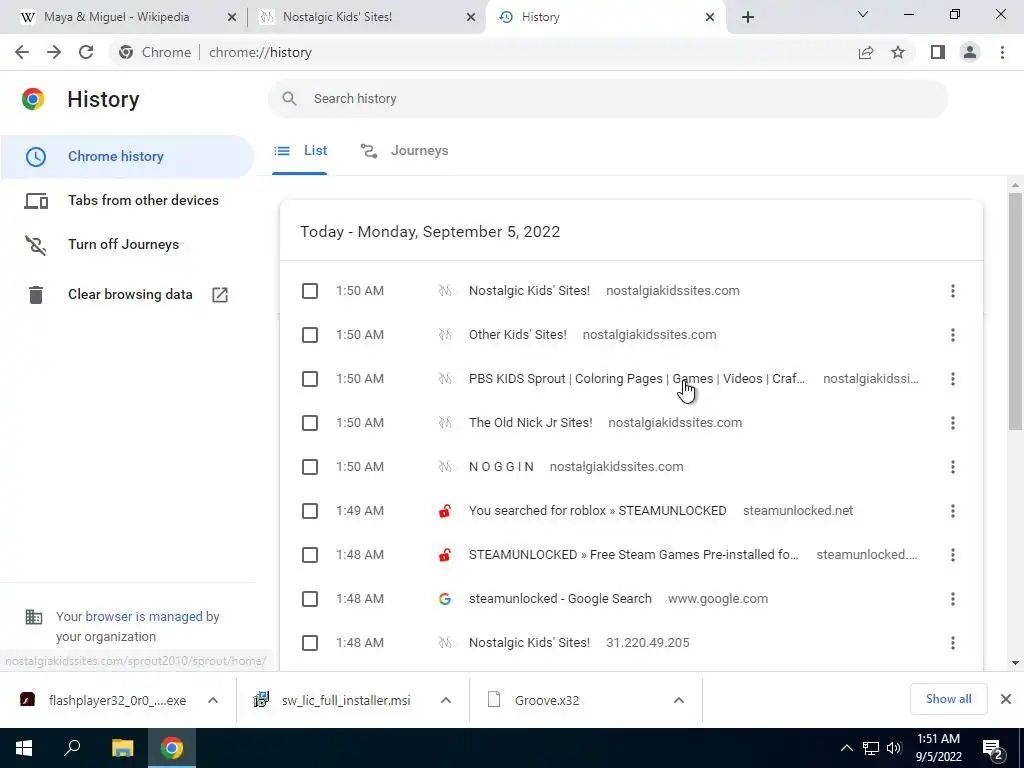Screen dimensions: 1024x768
Task: Check the STEAMUNLOCKED Free Steam Games entry
Action: click(310, 555)
